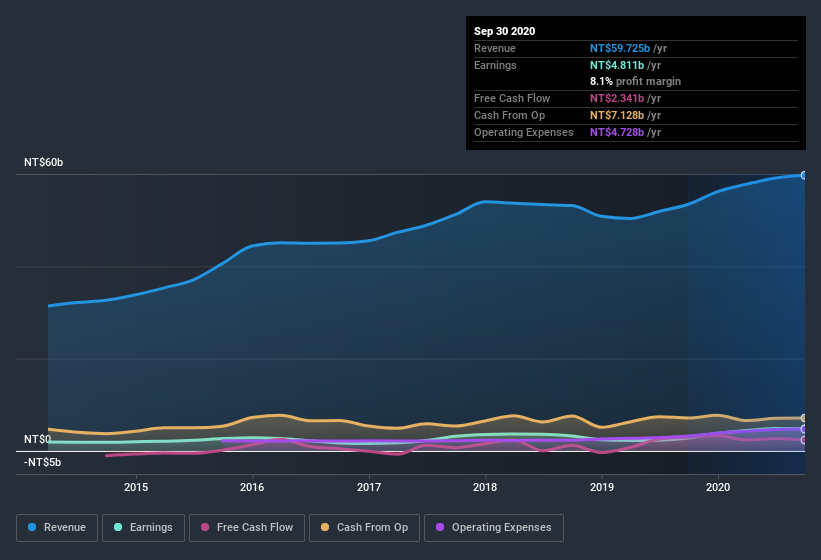Click the 2018 x-axis year label
This screenshot has width=821, height=560.
tap(485, 487)
